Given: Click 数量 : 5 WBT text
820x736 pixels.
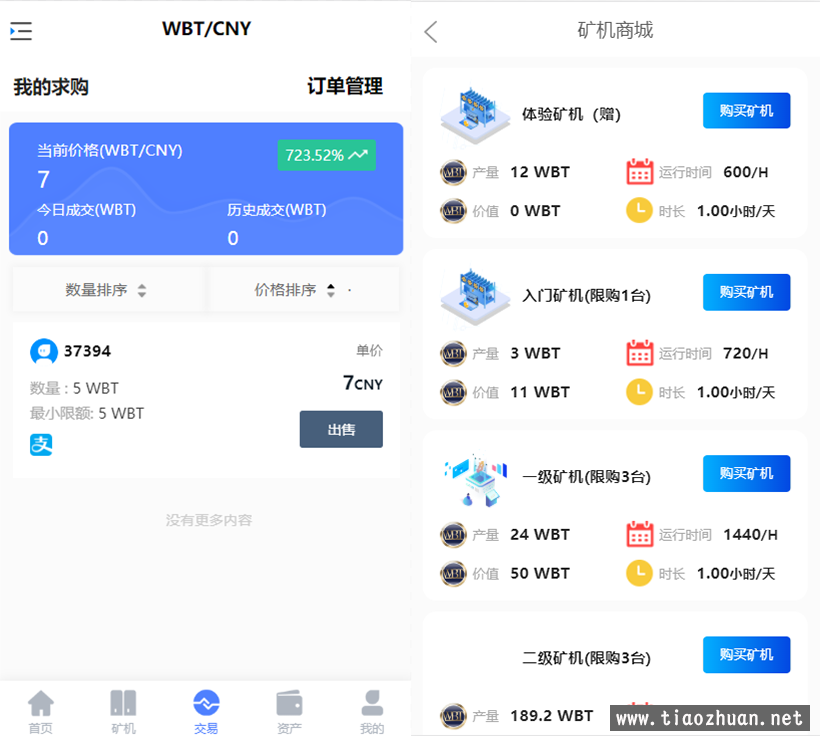Looking at the screenshot, I should tap(74, 388).
